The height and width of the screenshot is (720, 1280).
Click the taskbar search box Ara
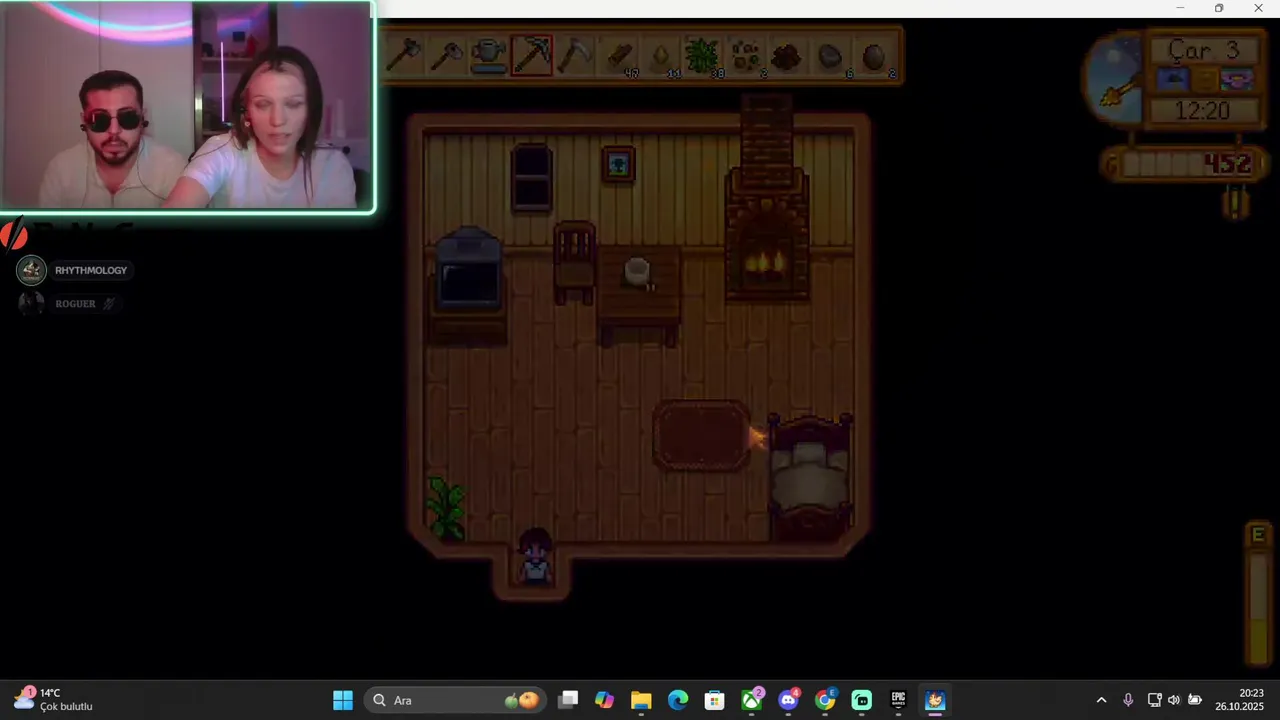pos(455,700)
